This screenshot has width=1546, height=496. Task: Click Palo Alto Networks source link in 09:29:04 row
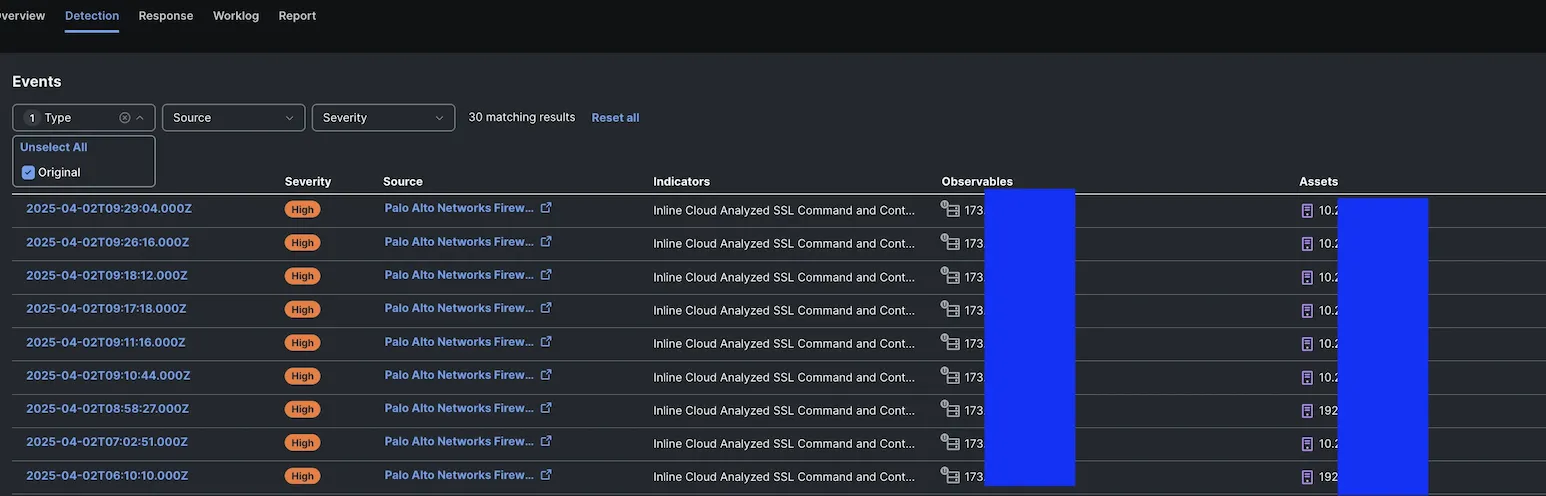459,208
